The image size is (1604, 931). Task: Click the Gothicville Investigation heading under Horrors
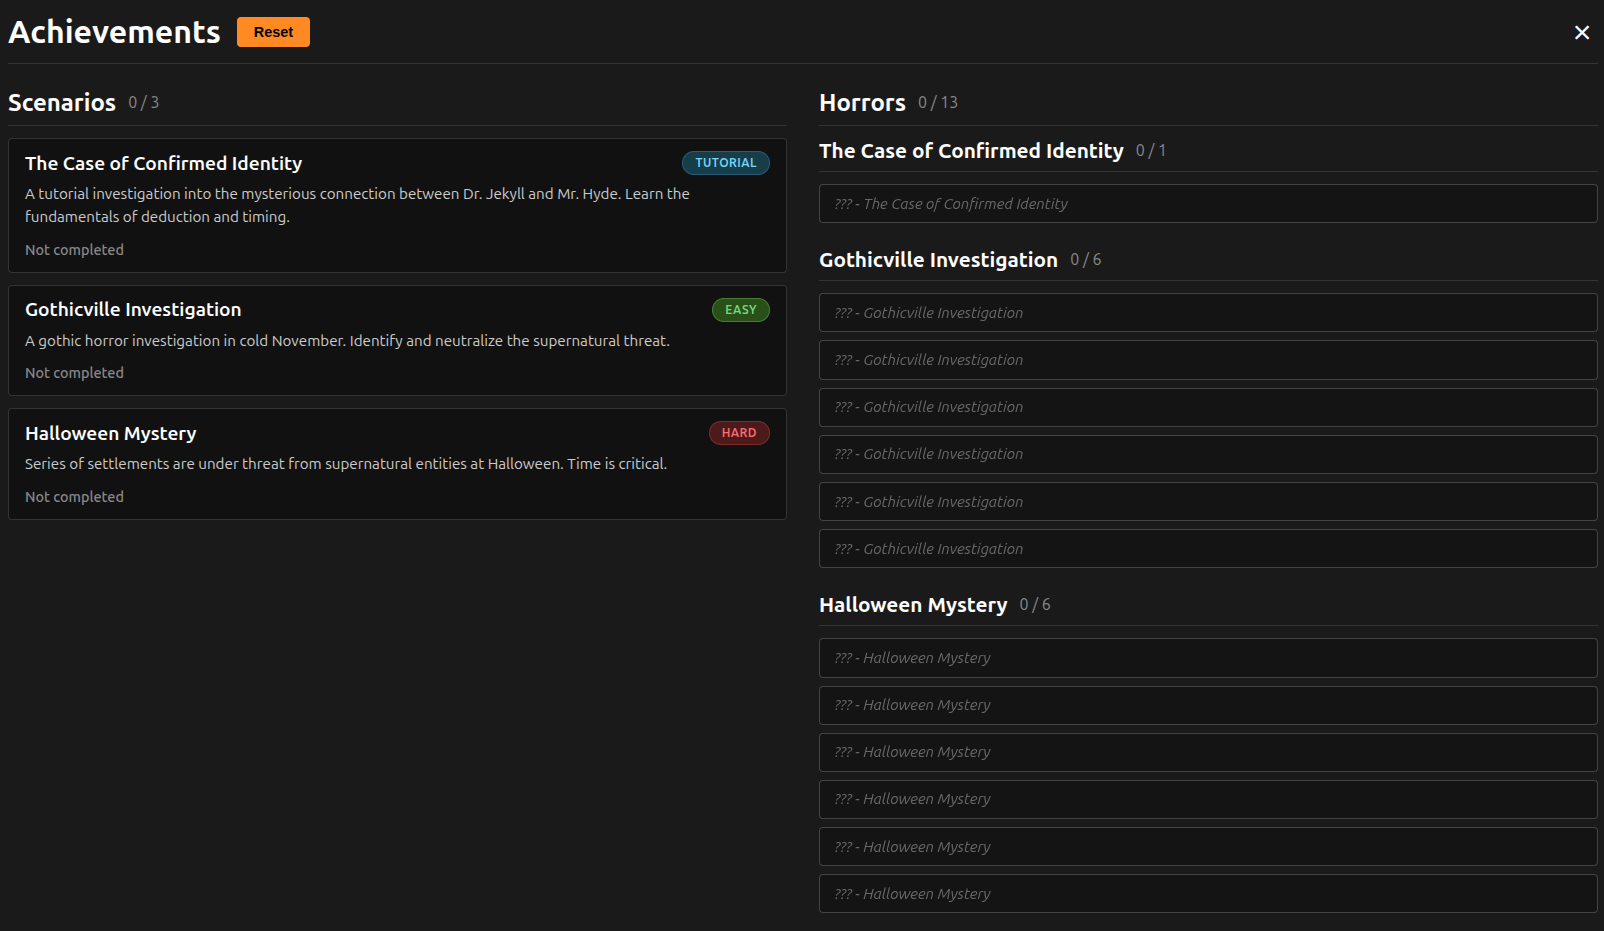point(938,260)
